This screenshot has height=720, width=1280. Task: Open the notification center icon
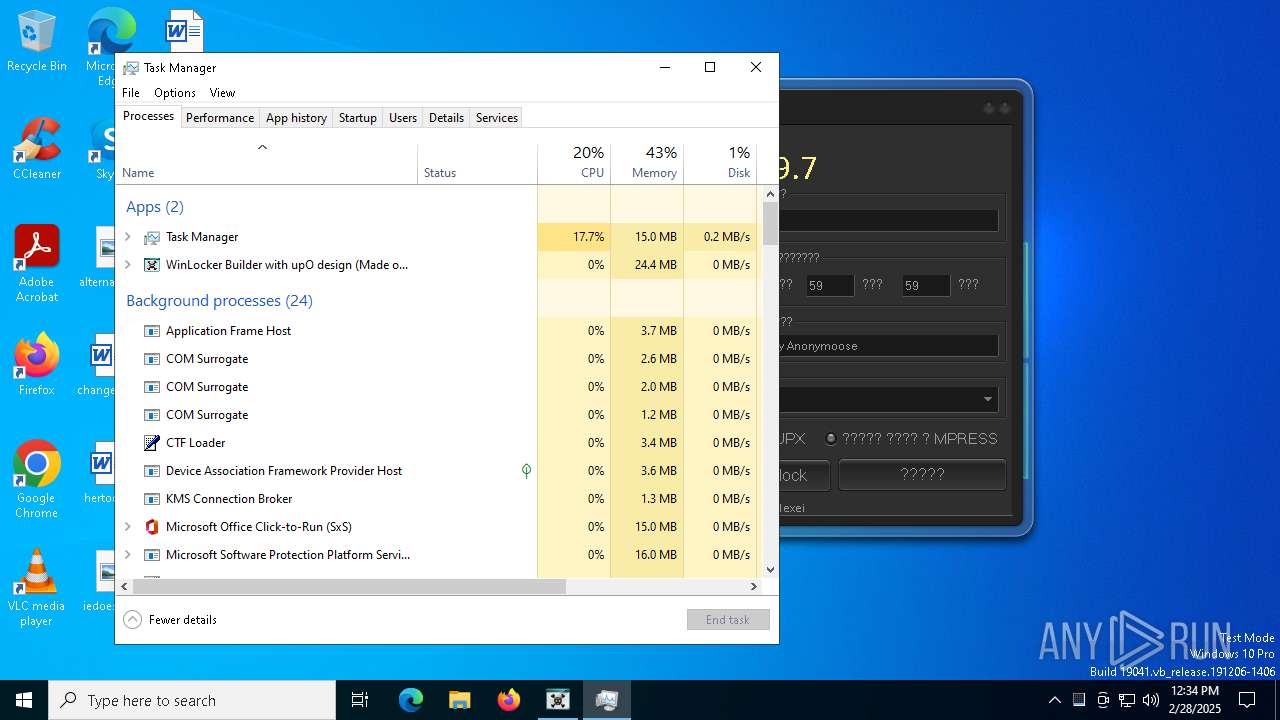tap(1247, 700)
